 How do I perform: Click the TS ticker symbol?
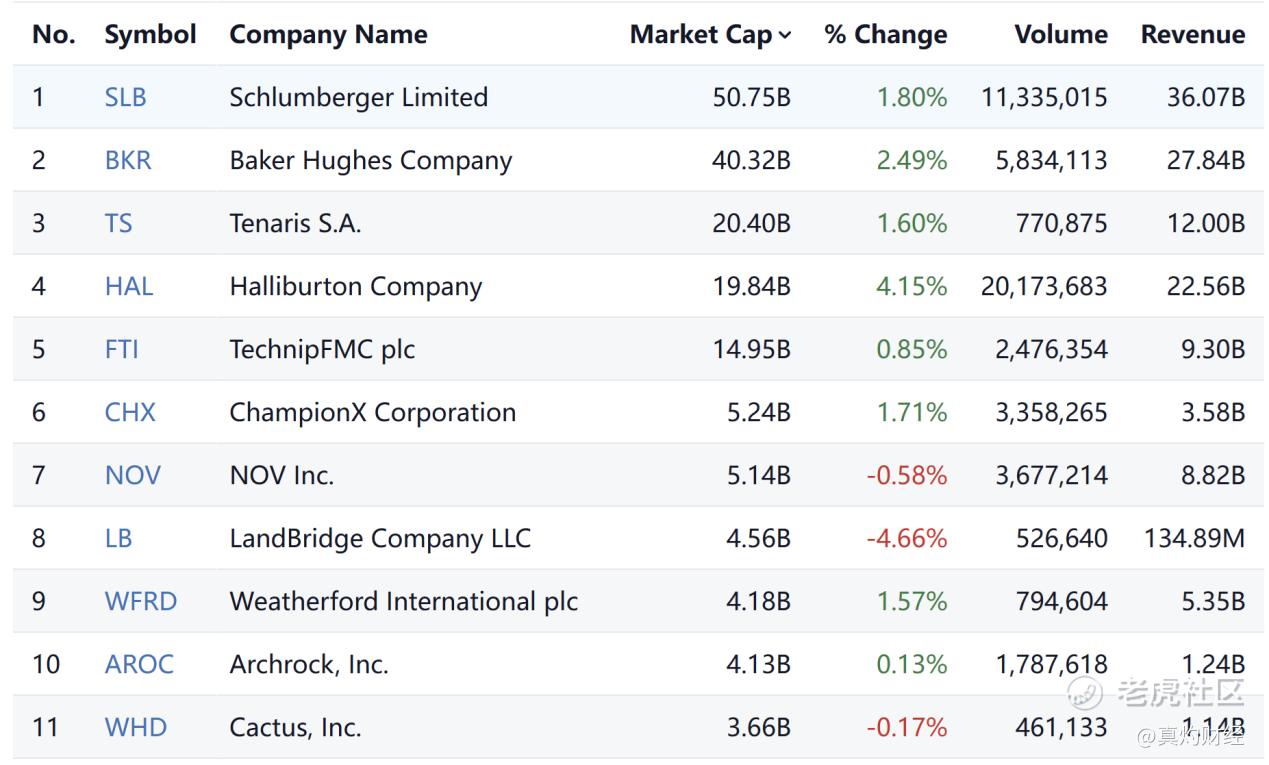point(118,223)
